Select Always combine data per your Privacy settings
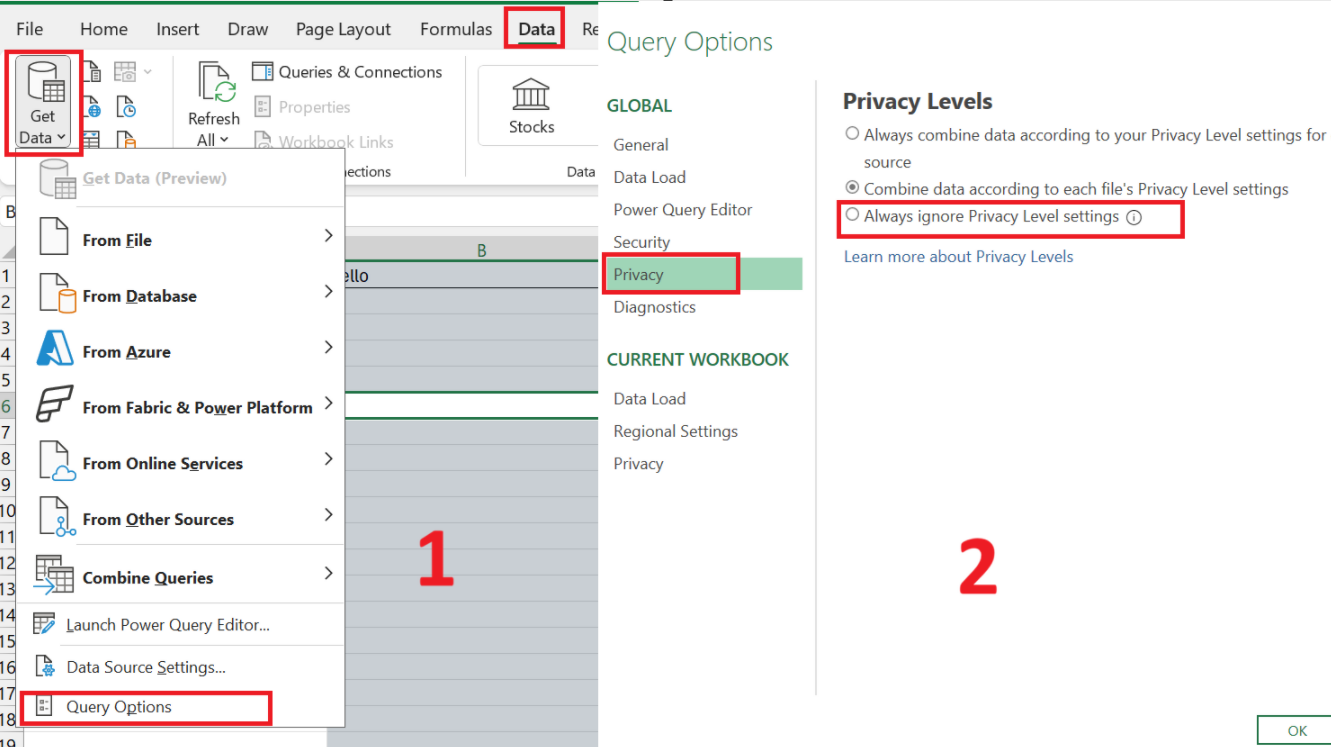The image size is (1331, 747). click(x=852, y=133)
